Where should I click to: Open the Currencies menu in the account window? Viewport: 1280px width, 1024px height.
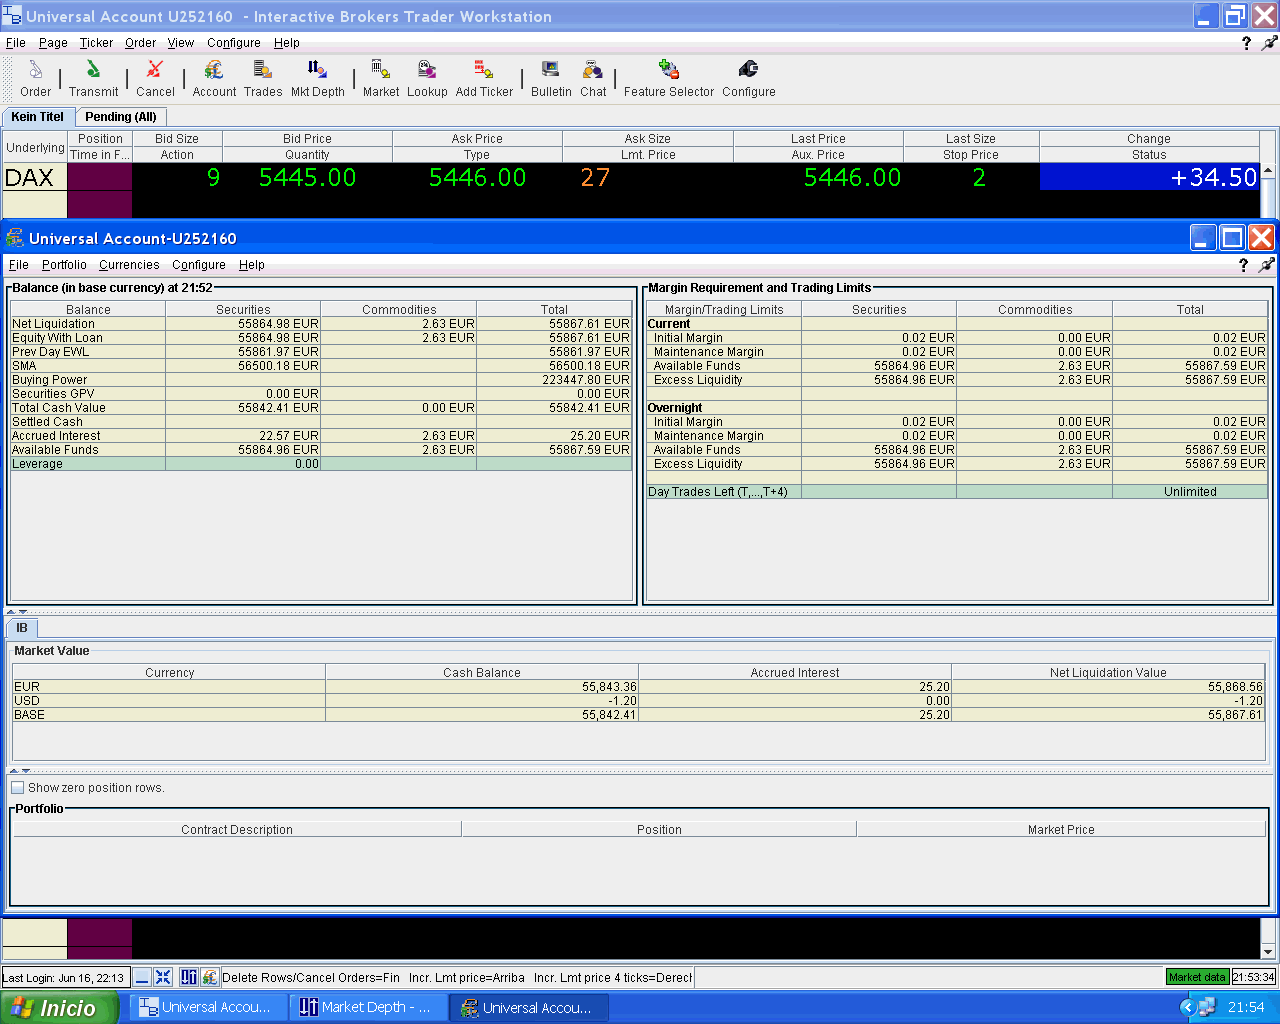coord(129,265)
